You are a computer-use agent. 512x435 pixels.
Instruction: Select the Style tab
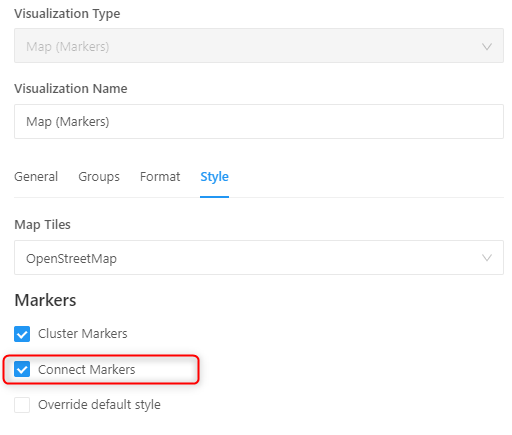click(x=214, y=177)
